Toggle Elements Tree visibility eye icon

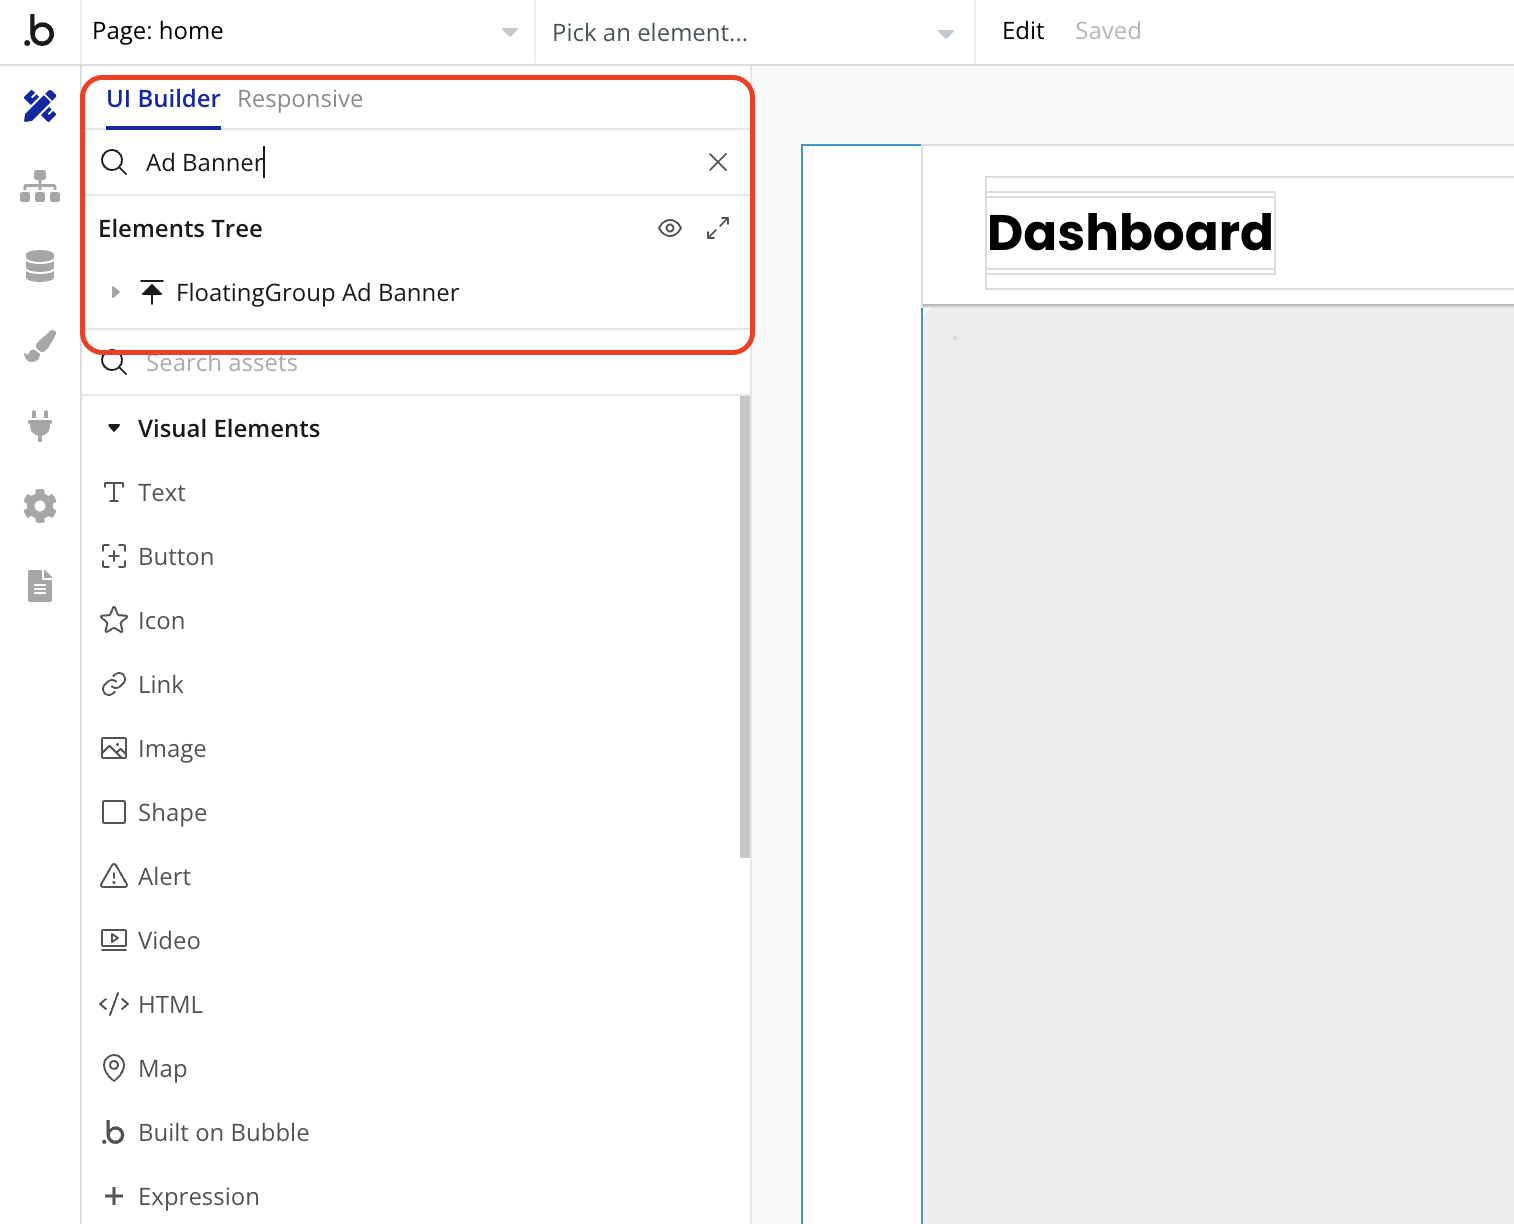point(670,228)
